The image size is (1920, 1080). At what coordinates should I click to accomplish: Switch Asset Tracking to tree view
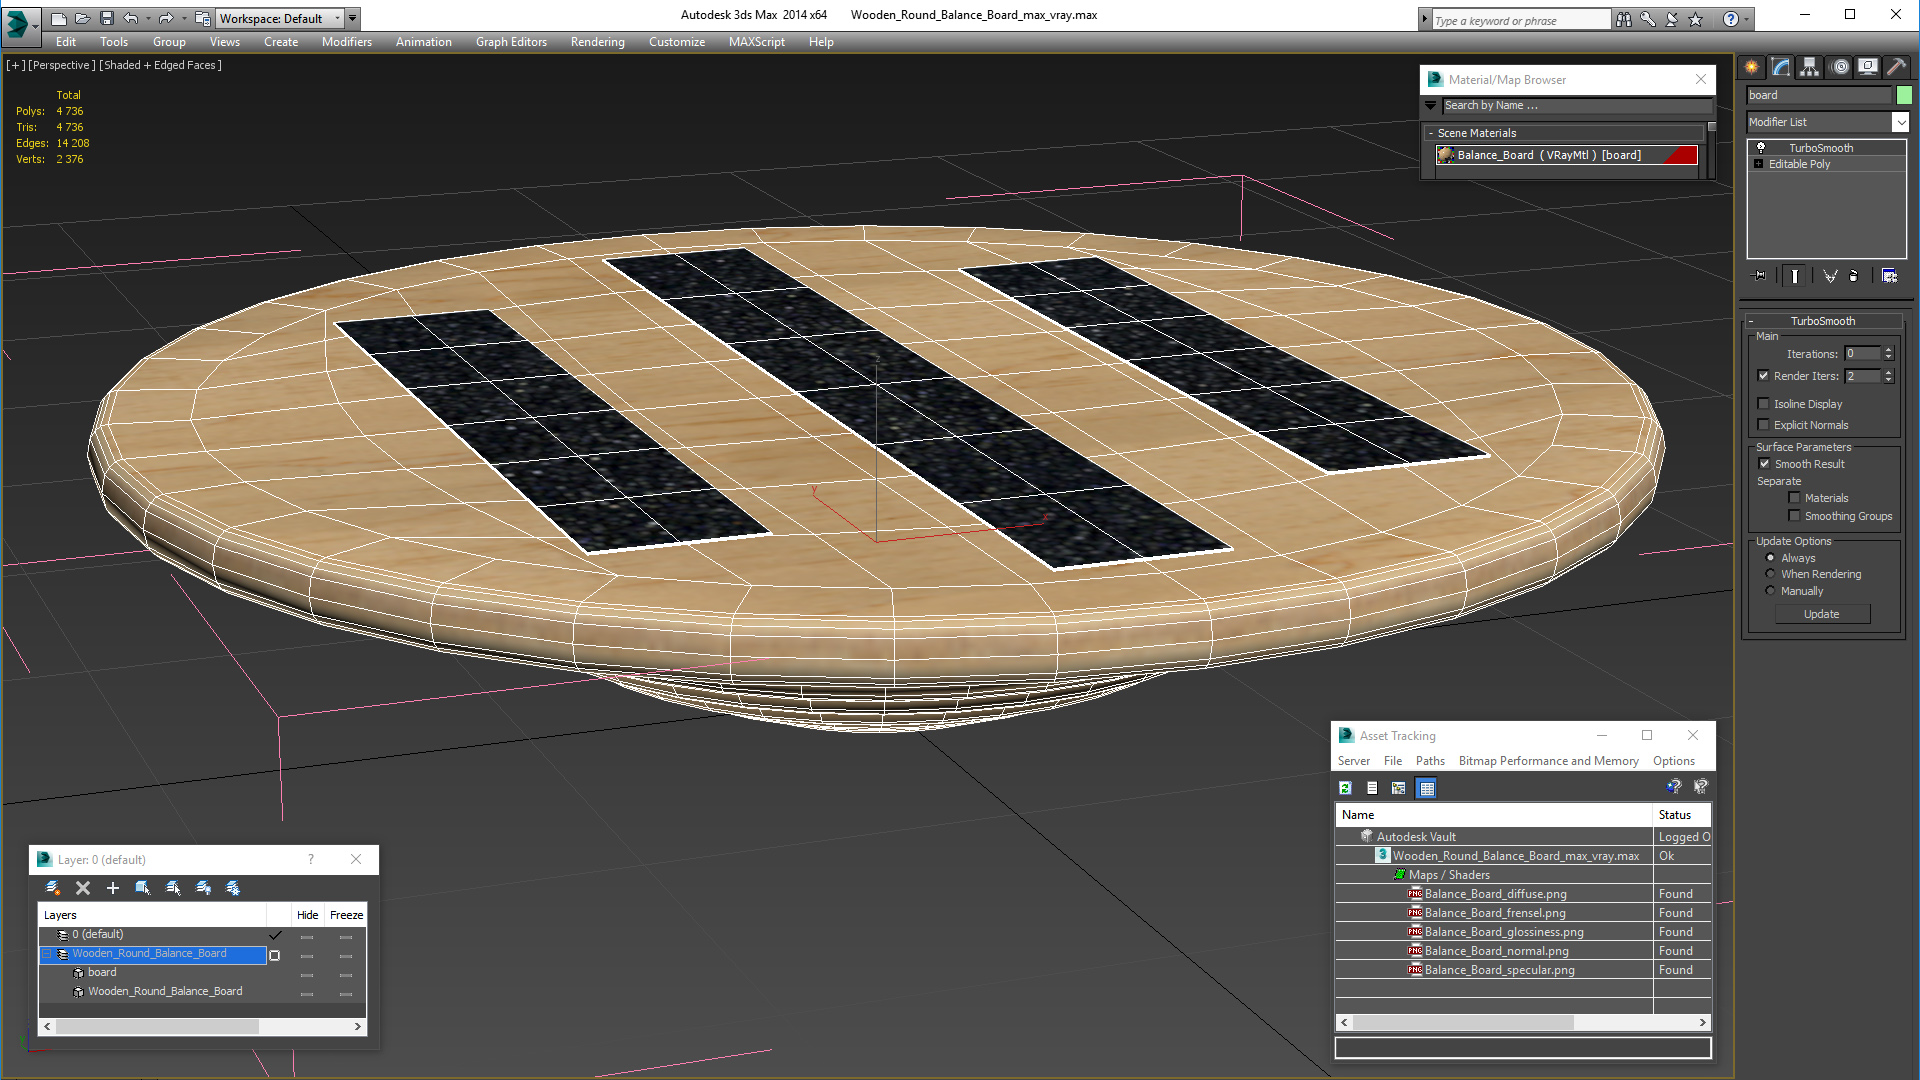(x=1399, y=788)
